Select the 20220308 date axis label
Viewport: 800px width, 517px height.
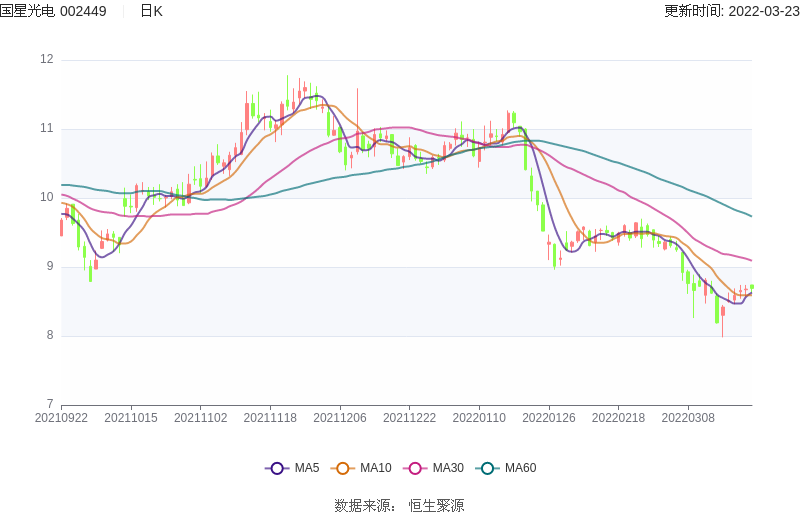pos(688,418)
